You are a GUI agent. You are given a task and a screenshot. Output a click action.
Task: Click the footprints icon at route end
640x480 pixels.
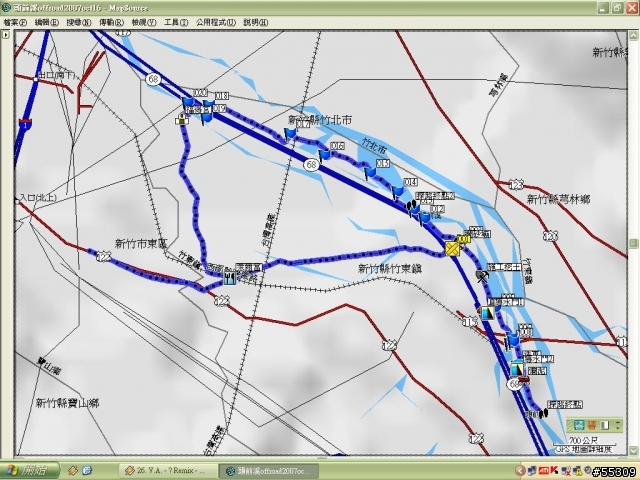[x=543, y=414]
